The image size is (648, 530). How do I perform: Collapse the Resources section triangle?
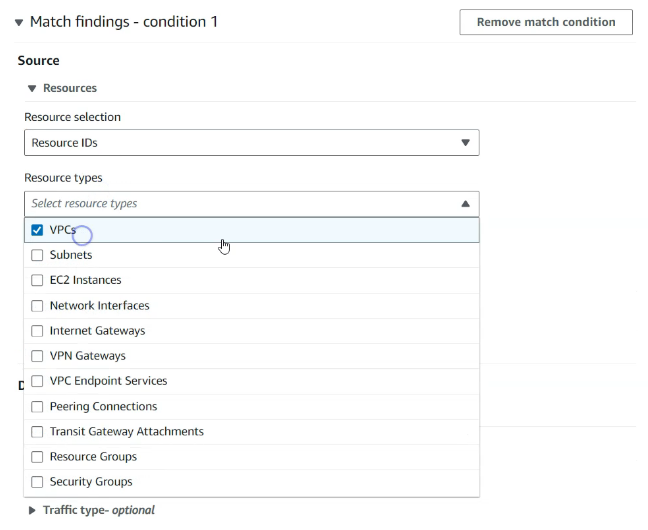tap(32, 89)
